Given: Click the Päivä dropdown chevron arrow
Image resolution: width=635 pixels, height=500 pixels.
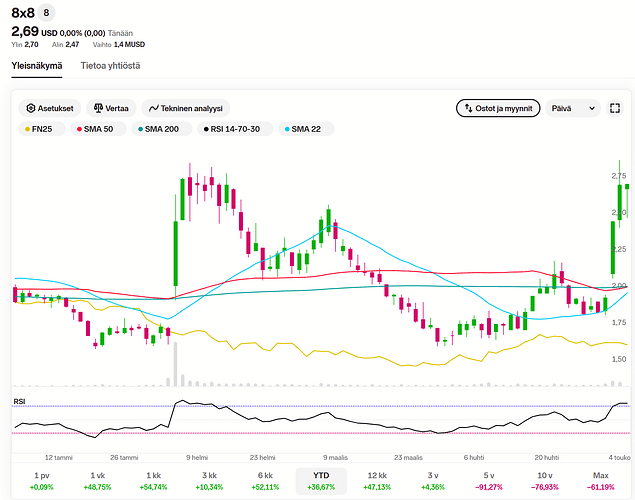Looking at the screenshot, I should [x=592, y=109].
